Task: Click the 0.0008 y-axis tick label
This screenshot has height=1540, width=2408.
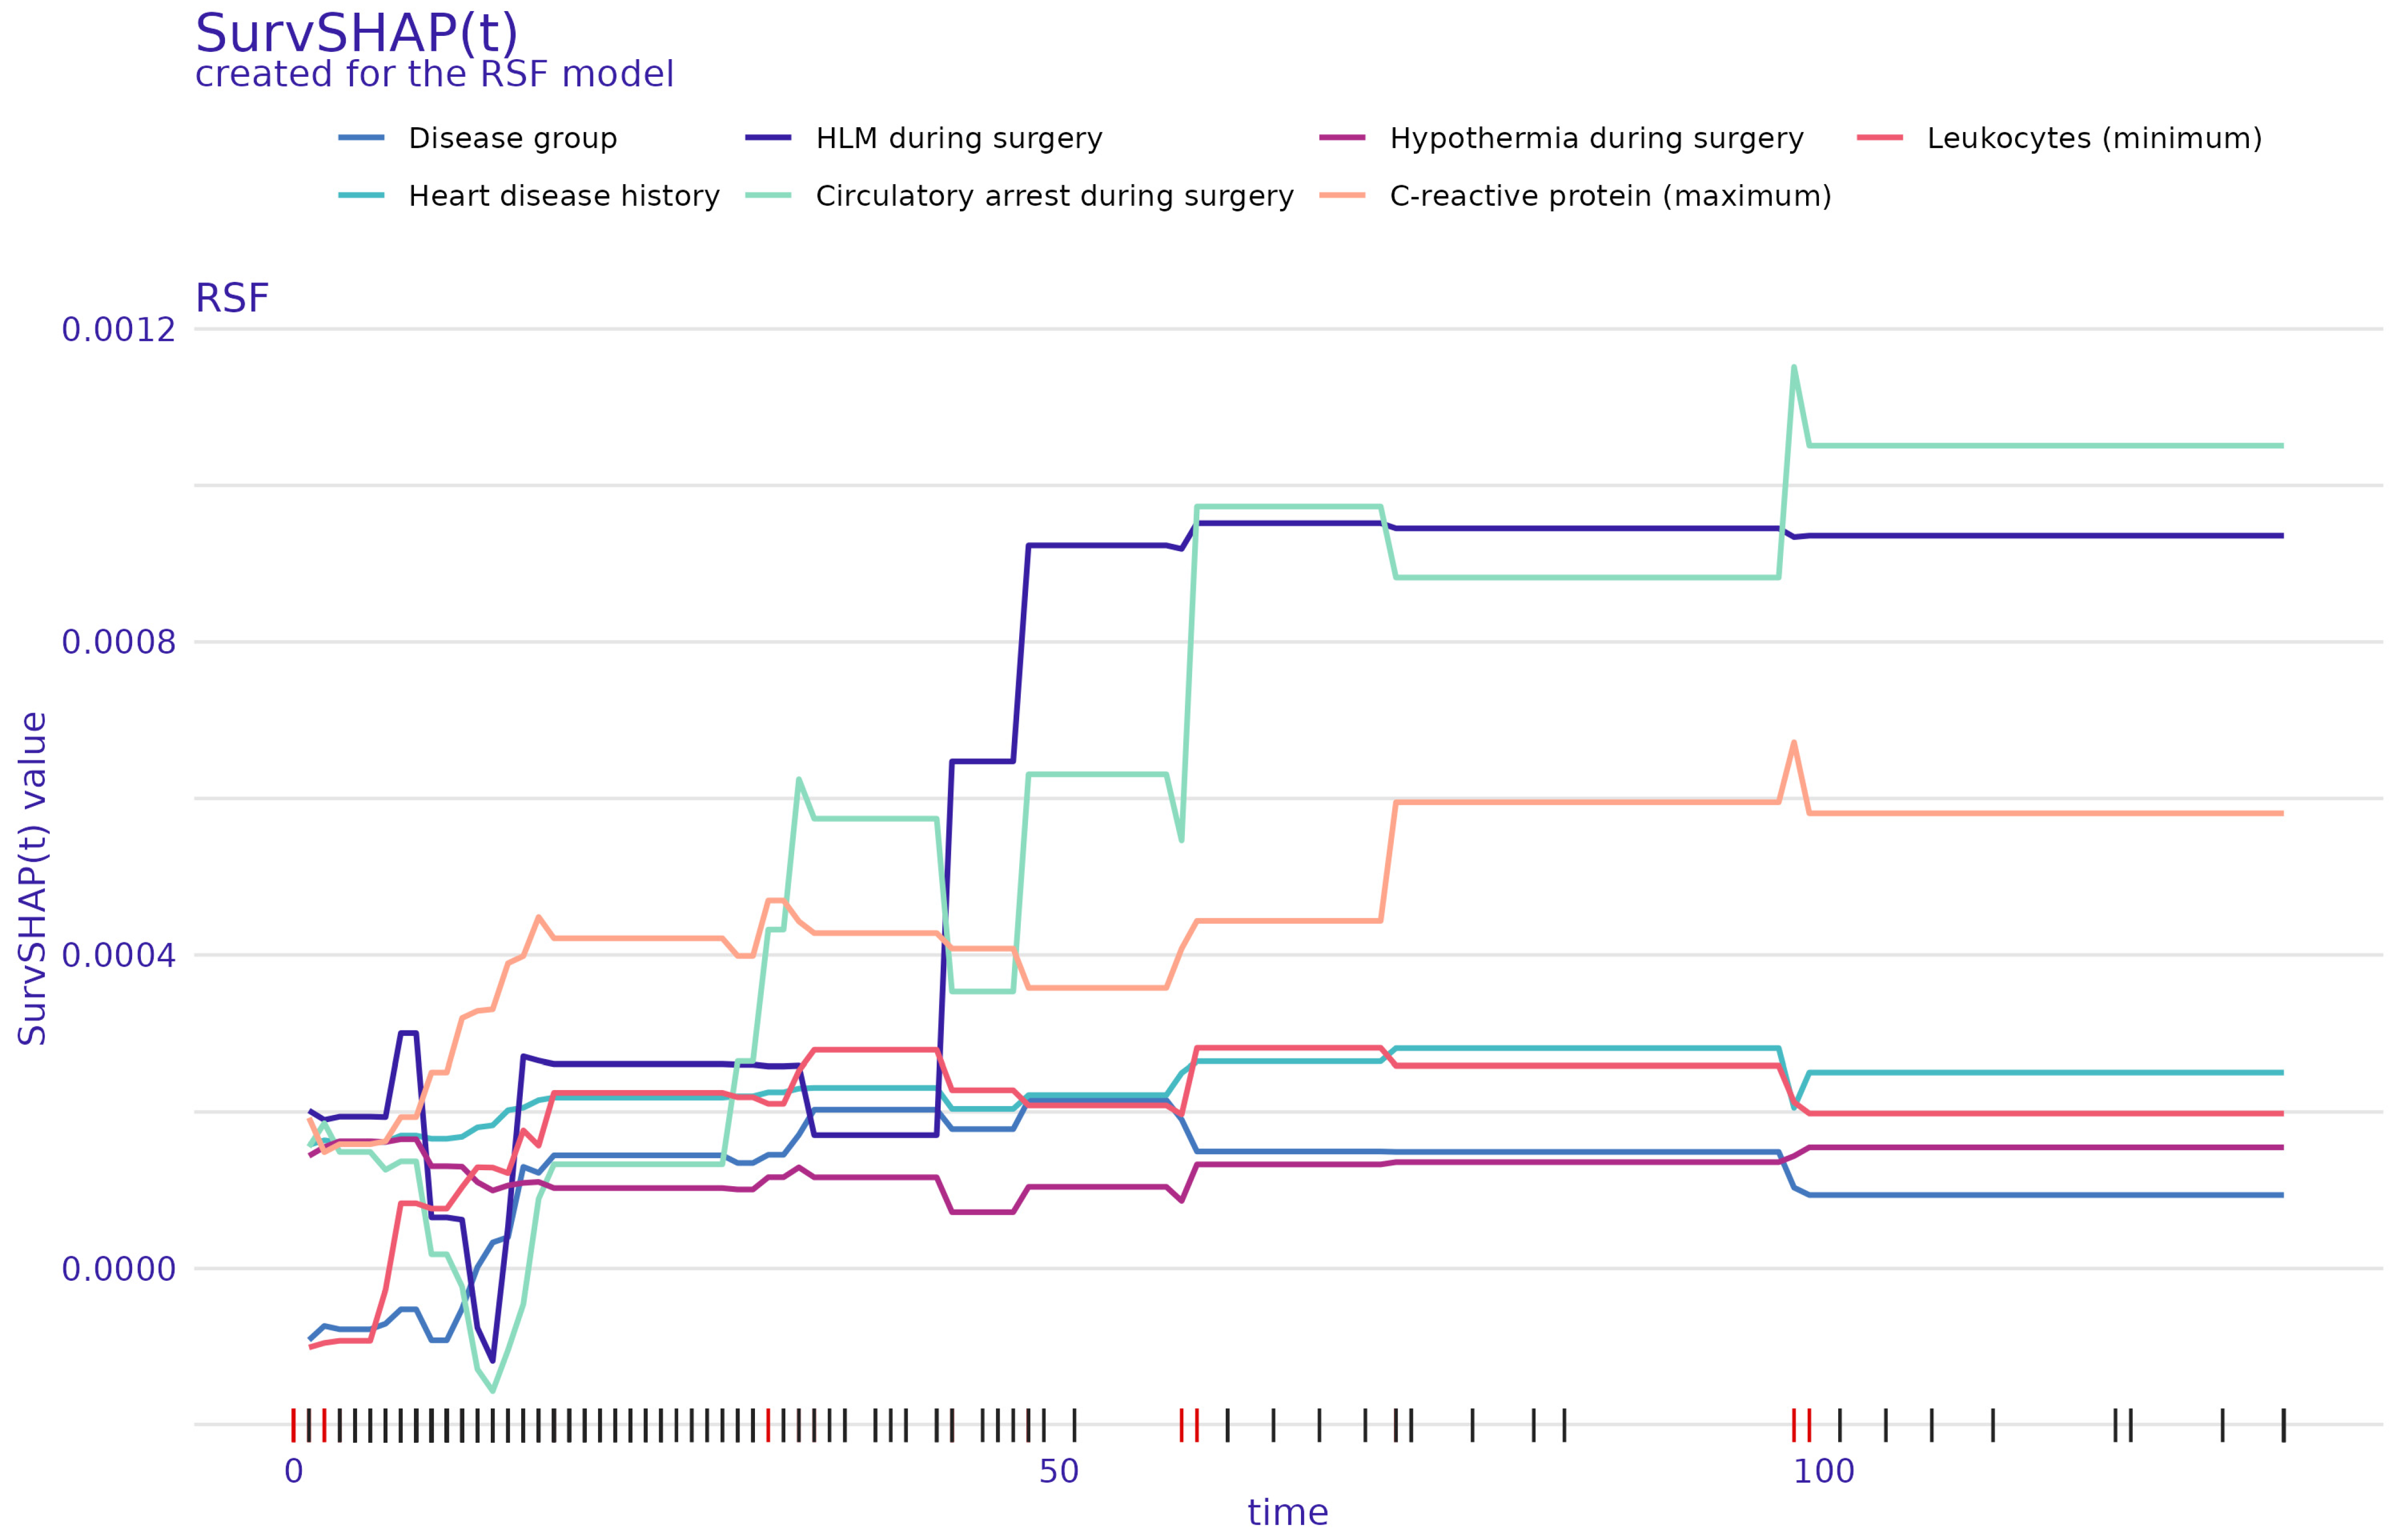Action: tap(119, 643)
